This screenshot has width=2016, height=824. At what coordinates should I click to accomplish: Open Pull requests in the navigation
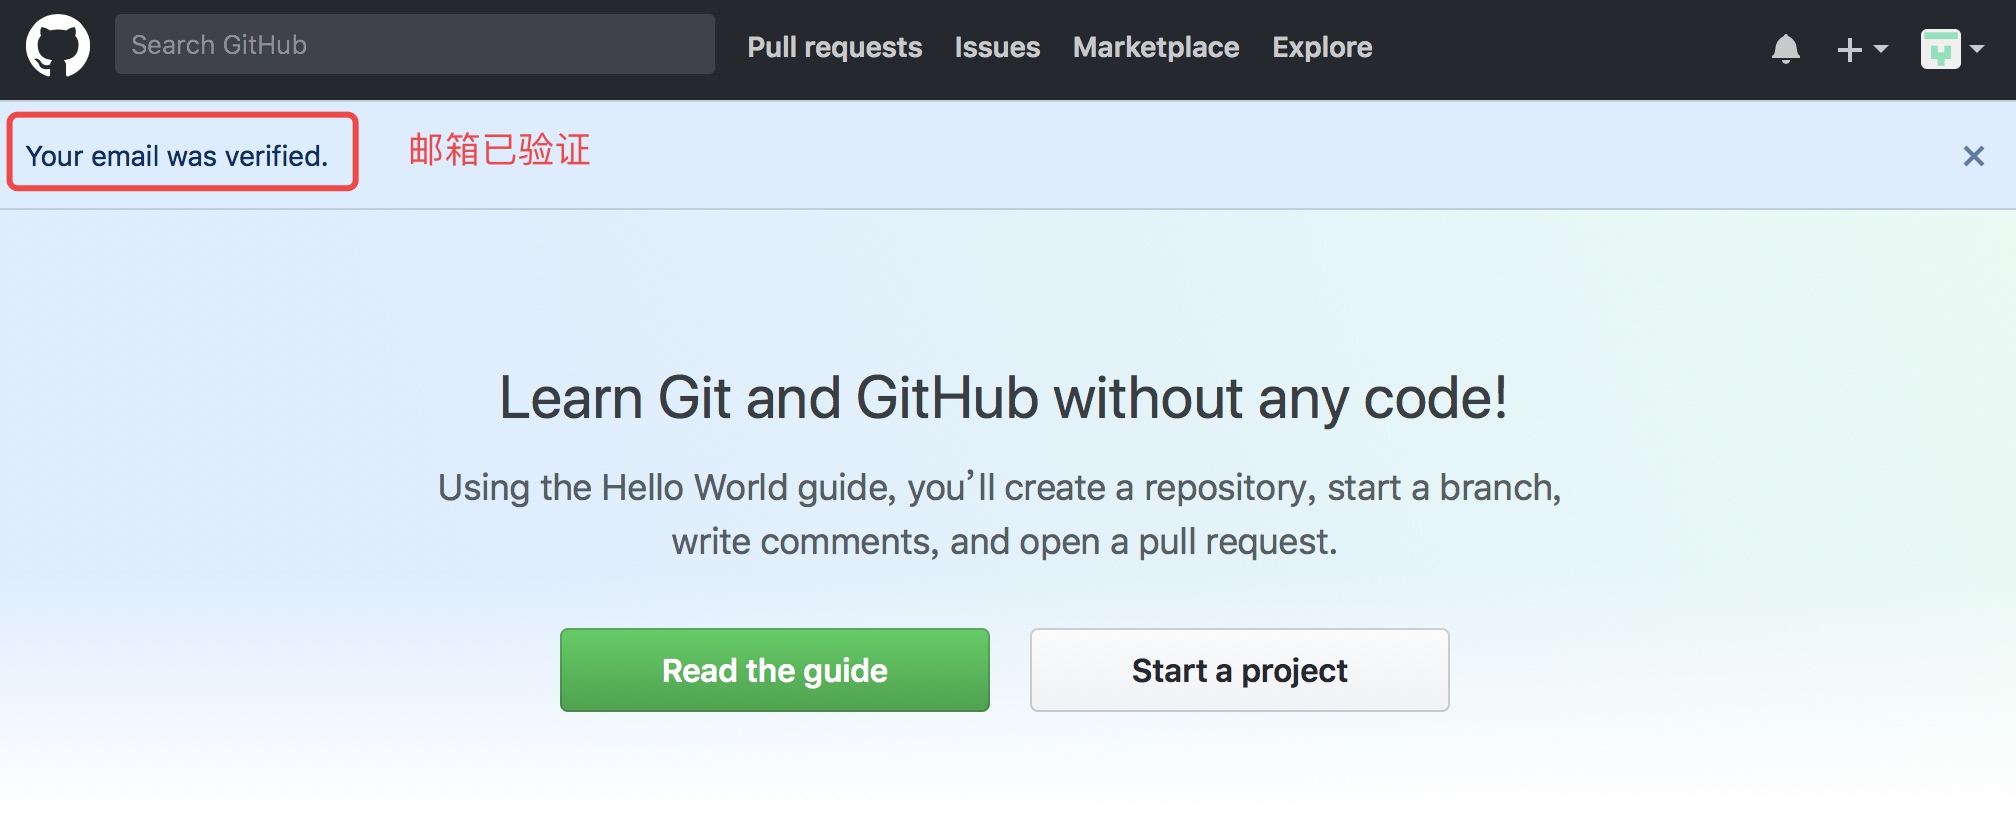pyautogui.click(x=835, y=47)
